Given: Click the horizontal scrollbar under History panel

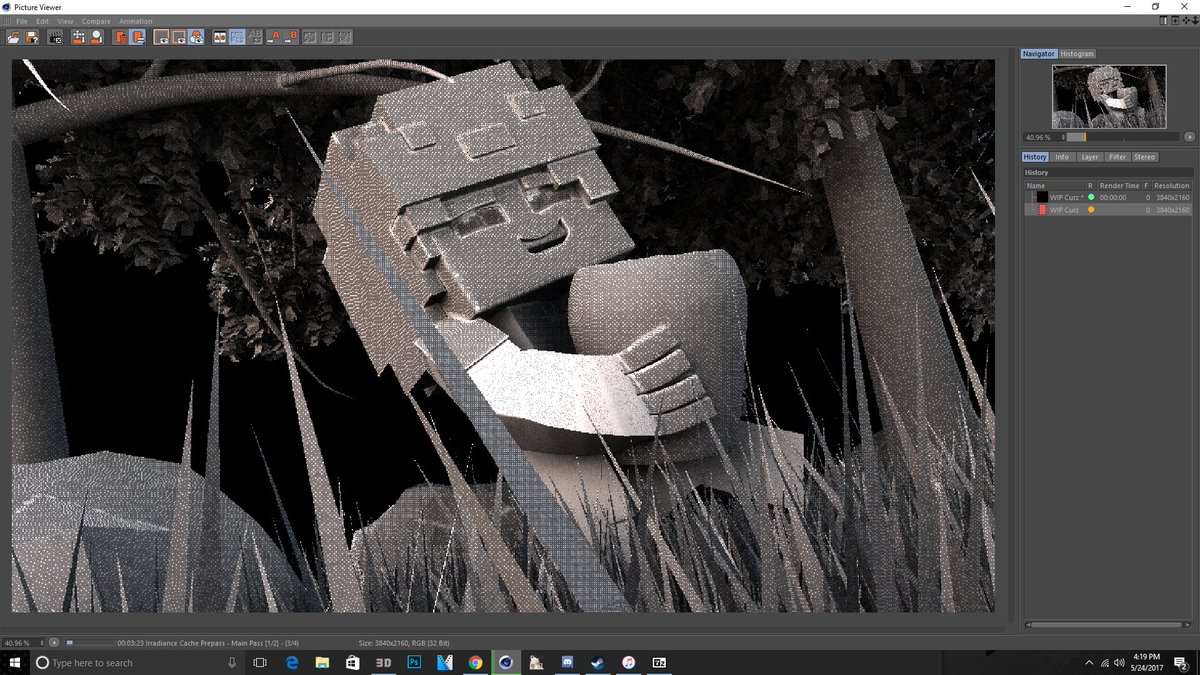Looking at the screenshot, I should click(1108, 626).
